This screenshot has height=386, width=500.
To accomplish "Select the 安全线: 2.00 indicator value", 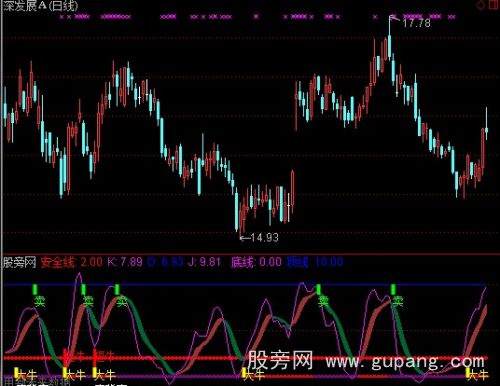I will click(72, 262).
